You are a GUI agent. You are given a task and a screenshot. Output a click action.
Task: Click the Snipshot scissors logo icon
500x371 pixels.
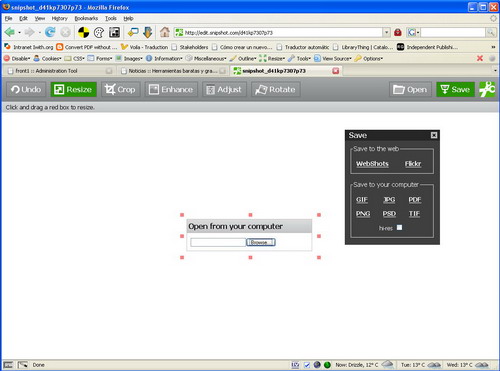[487, 89]
